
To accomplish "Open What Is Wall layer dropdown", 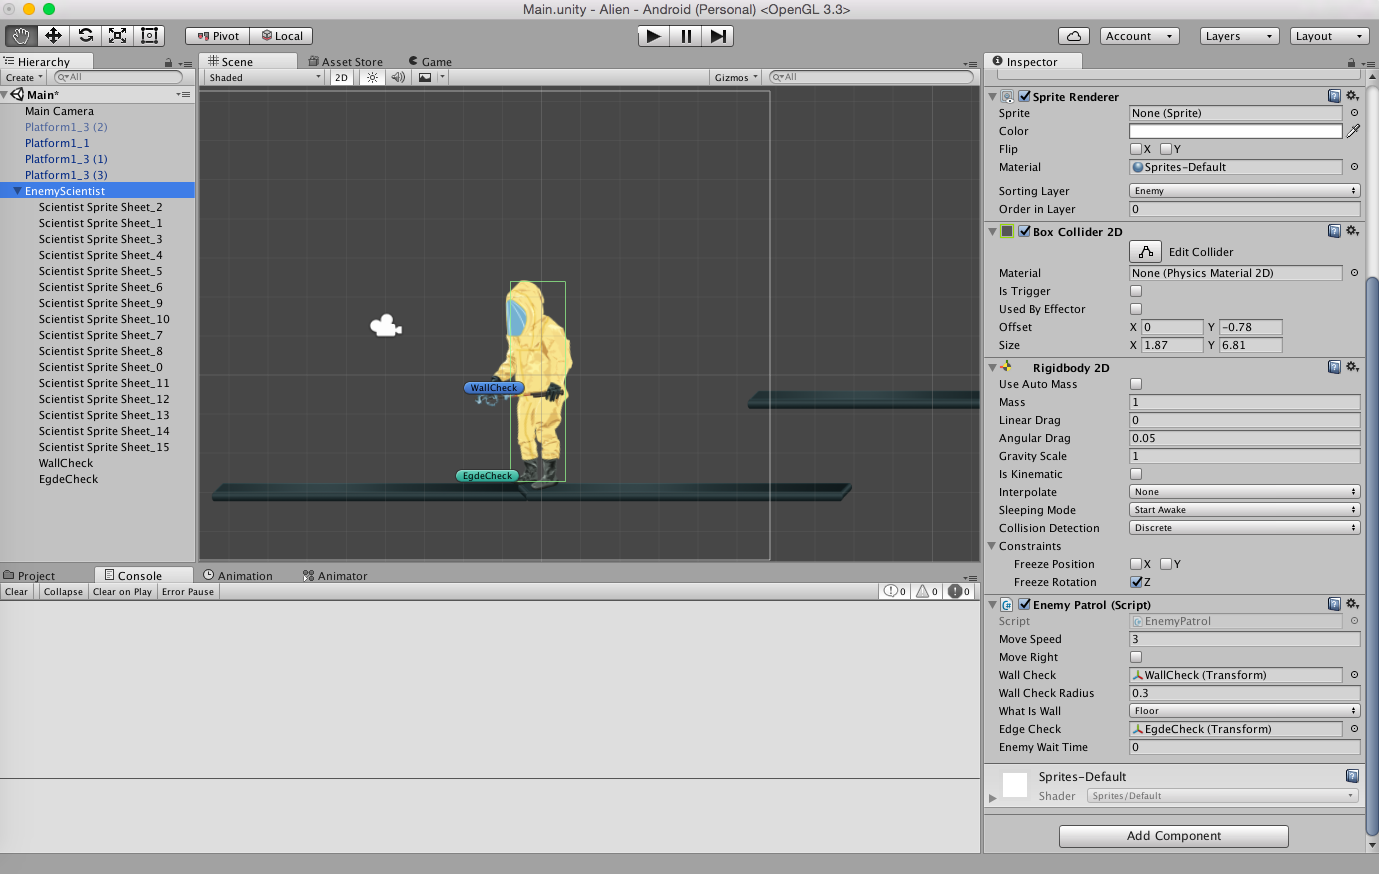I will [x=1245, y=711].
